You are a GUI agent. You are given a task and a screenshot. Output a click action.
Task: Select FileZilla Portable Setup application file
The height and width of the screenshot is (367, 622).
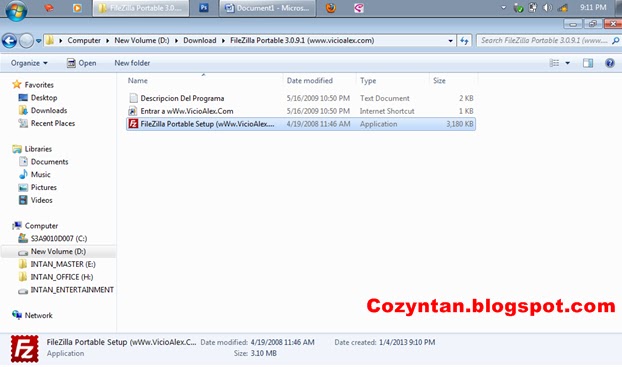(301, 124)
